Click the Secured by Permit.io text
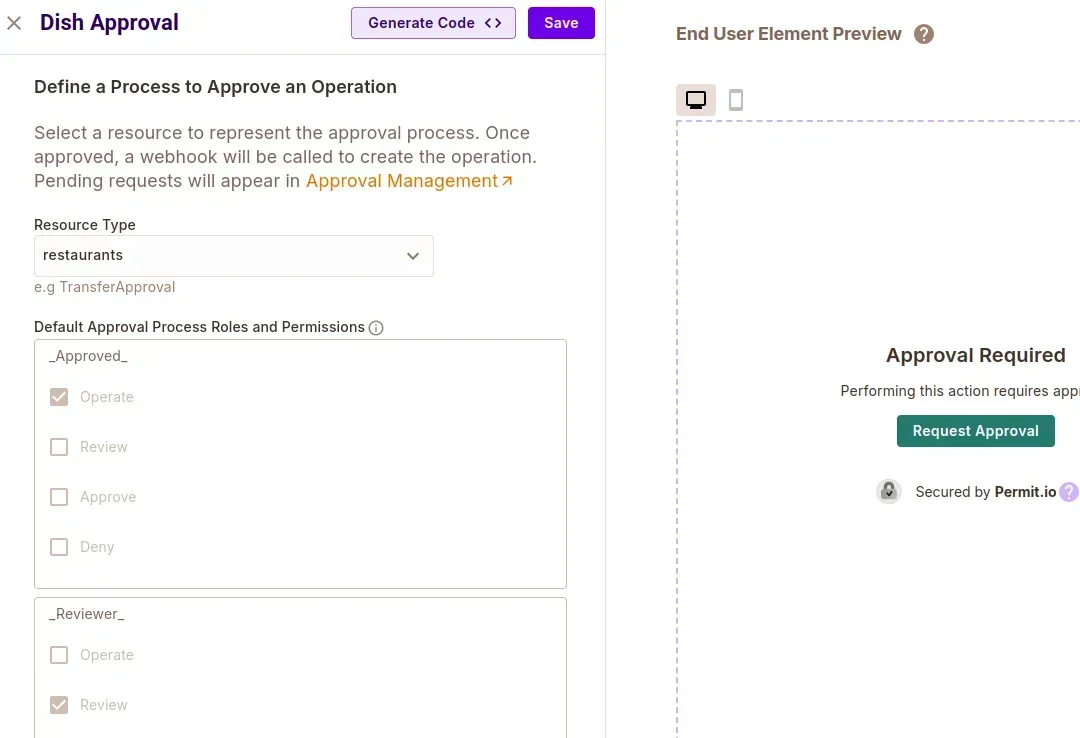The height and width of the screenshot is (738, 1080). (x=985, y=492)
